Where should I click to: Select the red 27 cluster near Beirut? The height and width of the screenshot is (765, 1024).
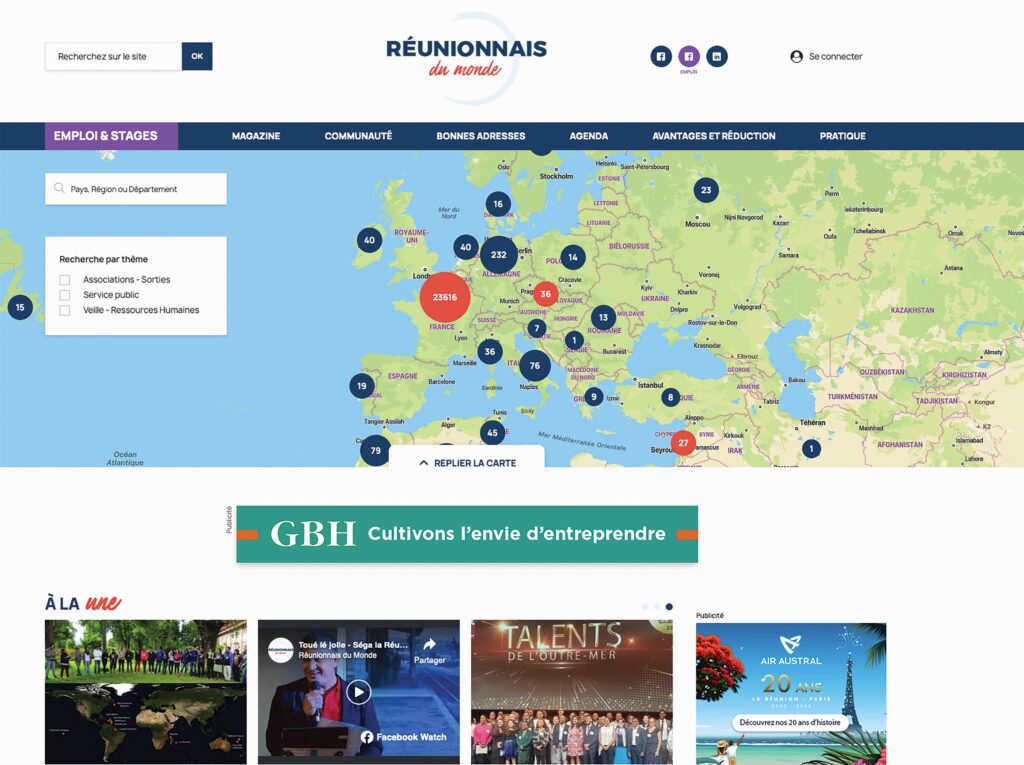(x=683, y=443)
